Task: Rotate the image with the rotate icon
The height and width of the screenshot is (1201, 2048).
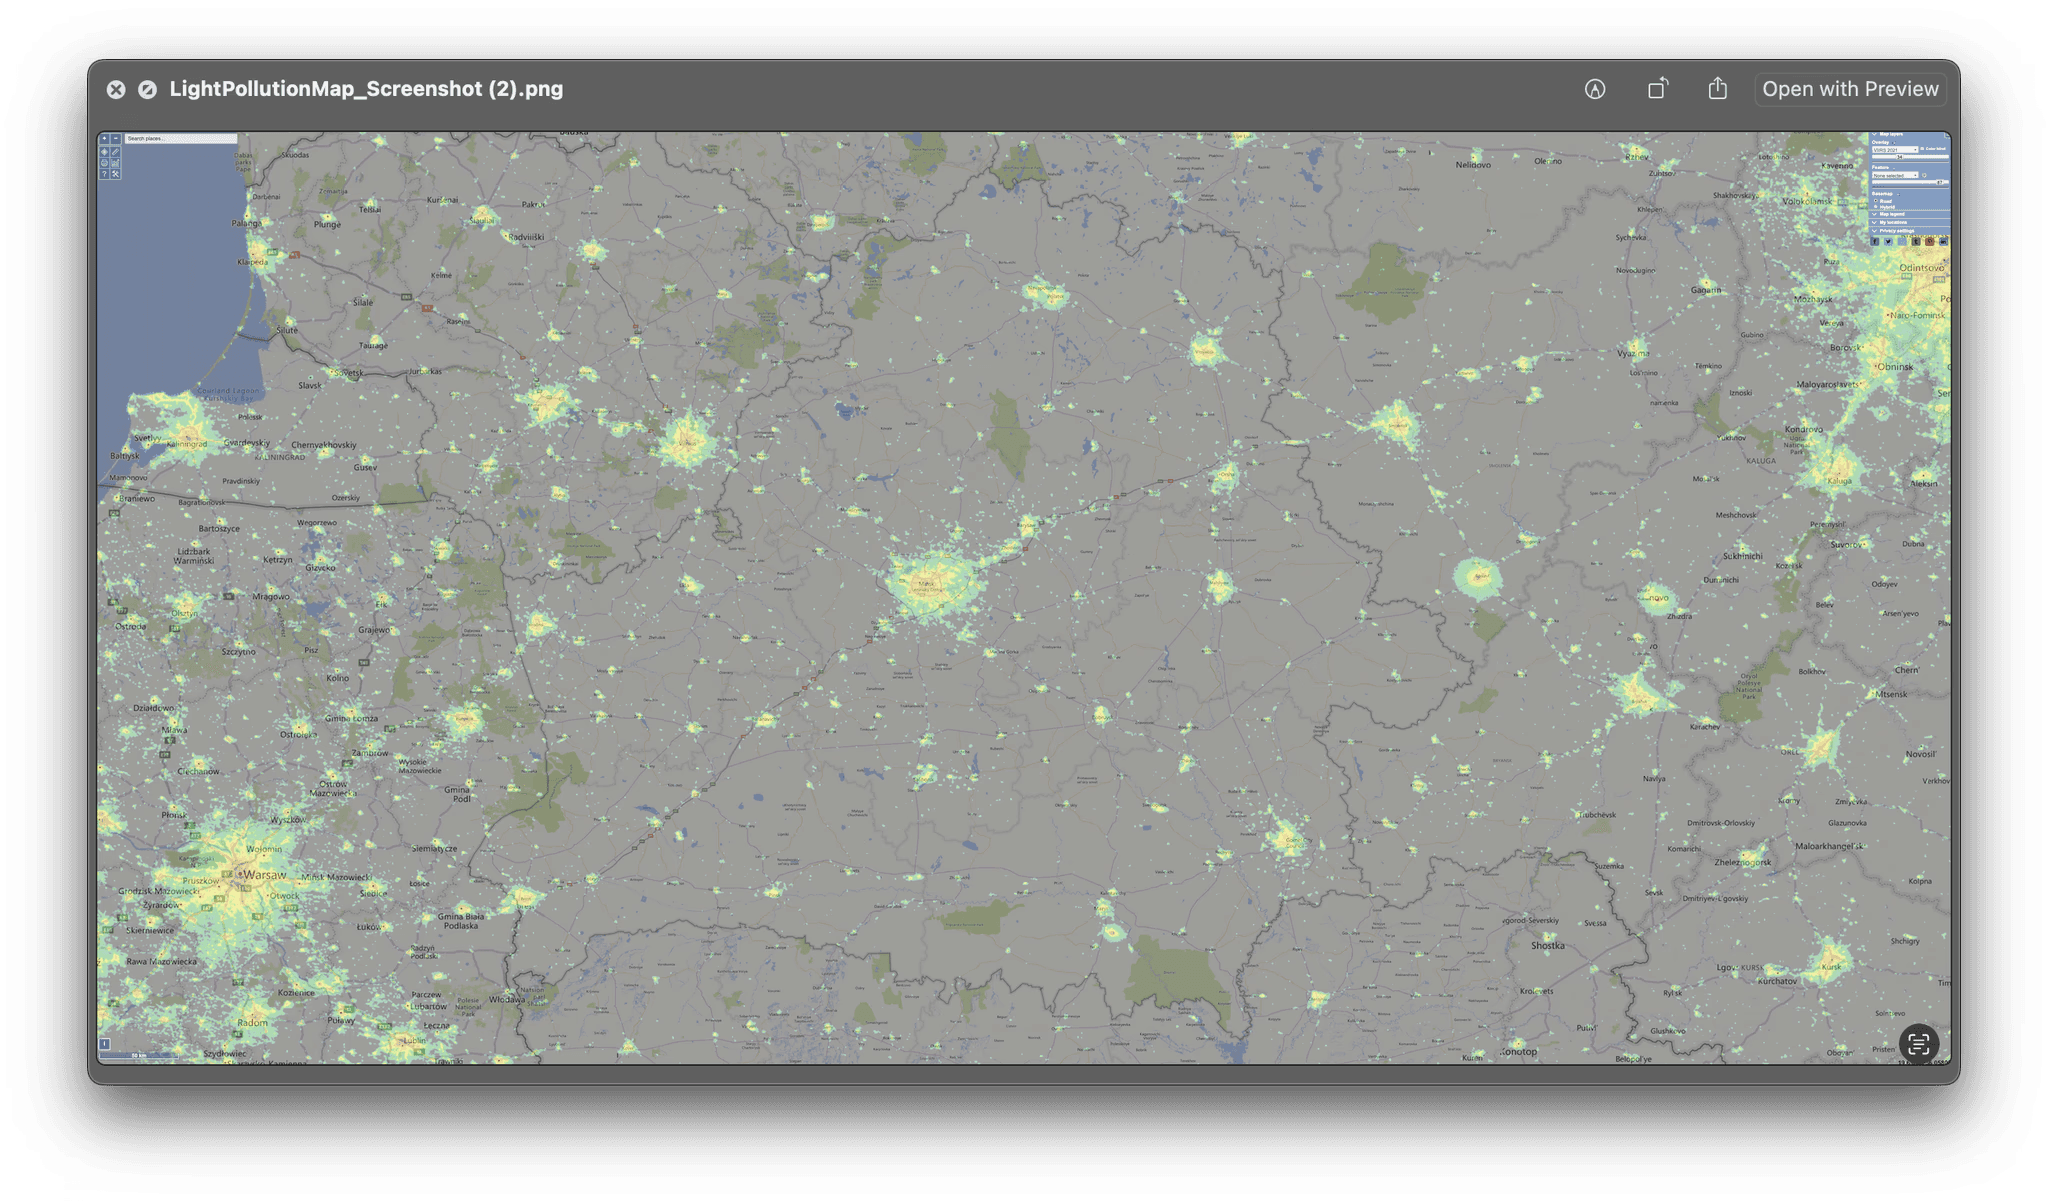Action: pyautogui.click(x=1657, y=89)
